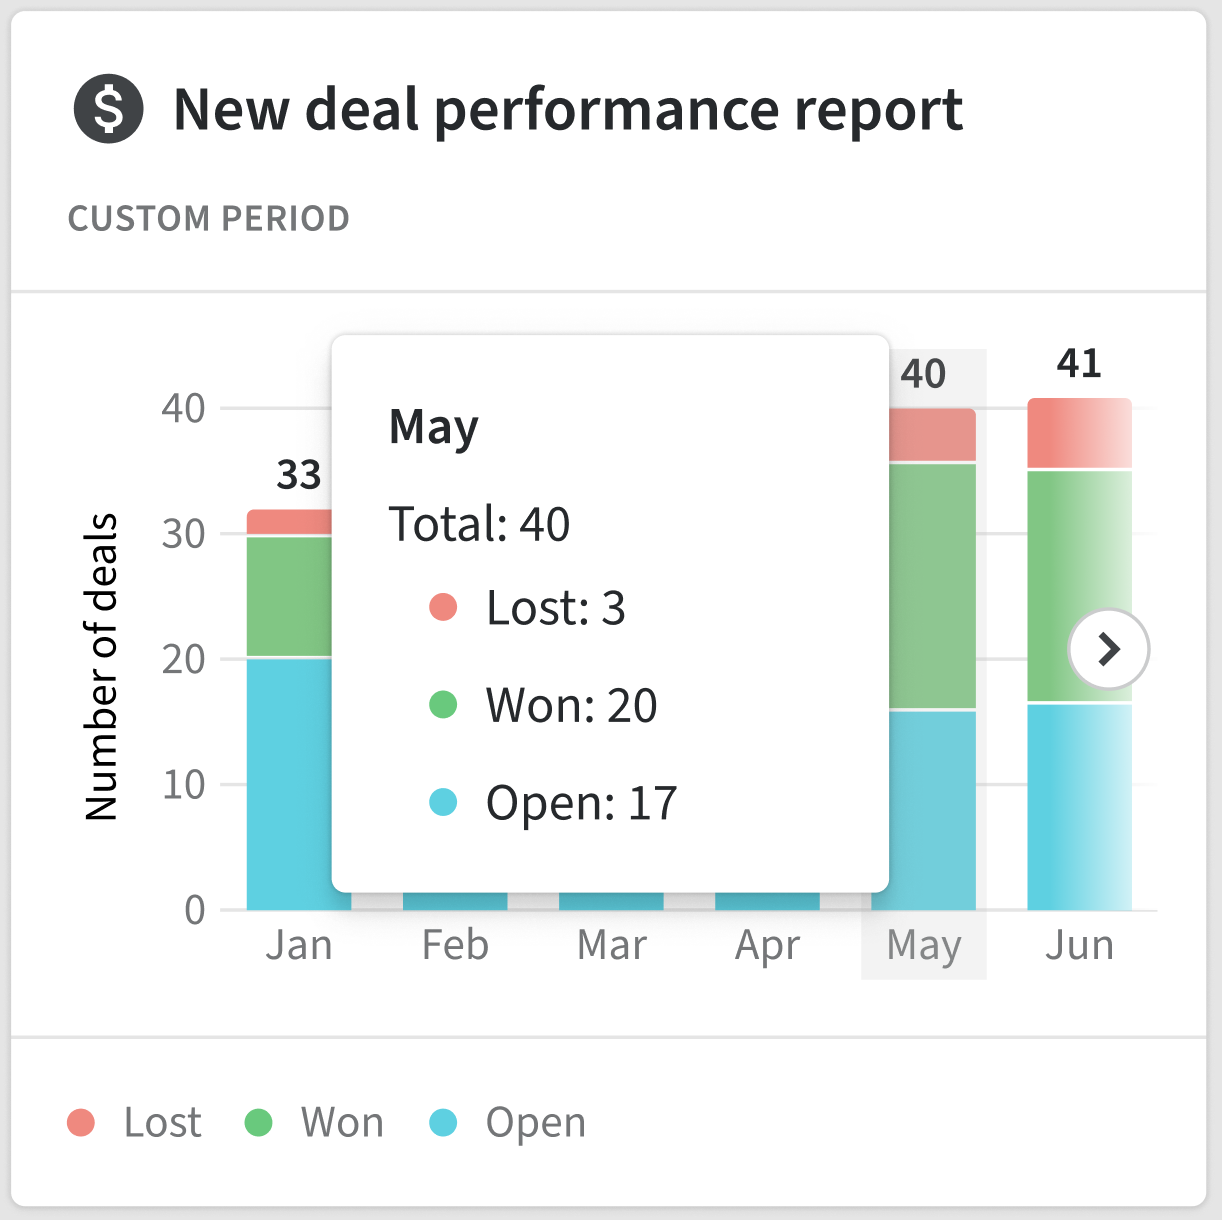The image size is (1222, 1220).
Task: Expand the next period with the arrow button
Action: 1109,649
